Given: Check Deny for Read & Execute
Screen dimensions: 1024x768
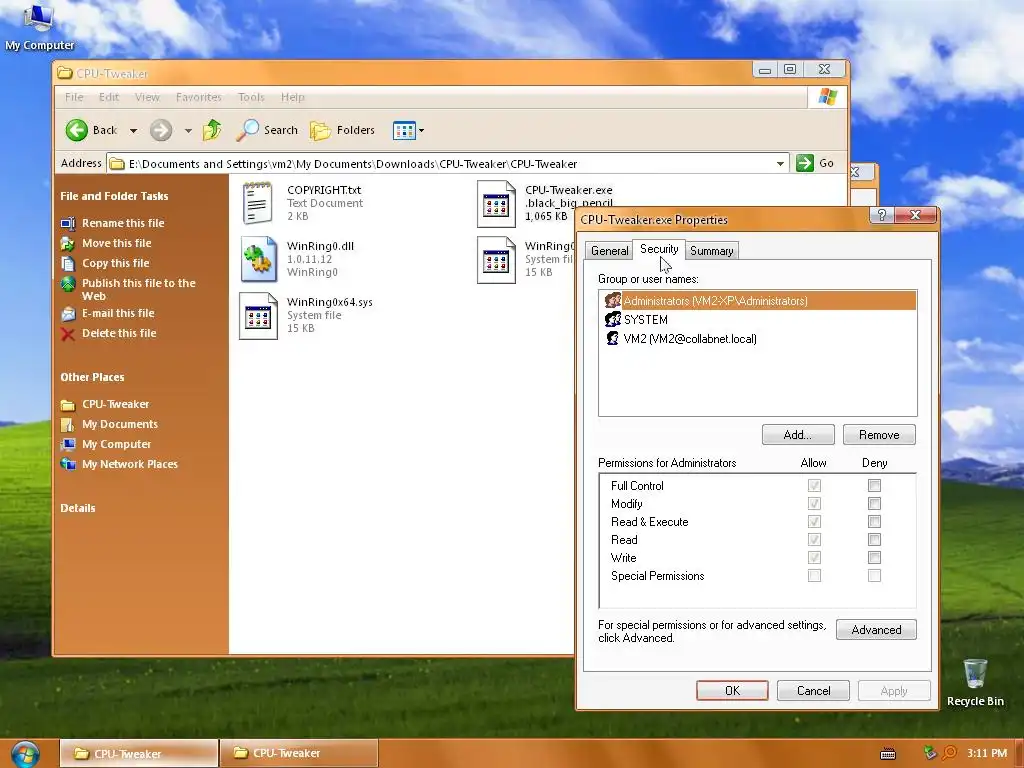Looking at the screenshot, I should pos(874,521).
